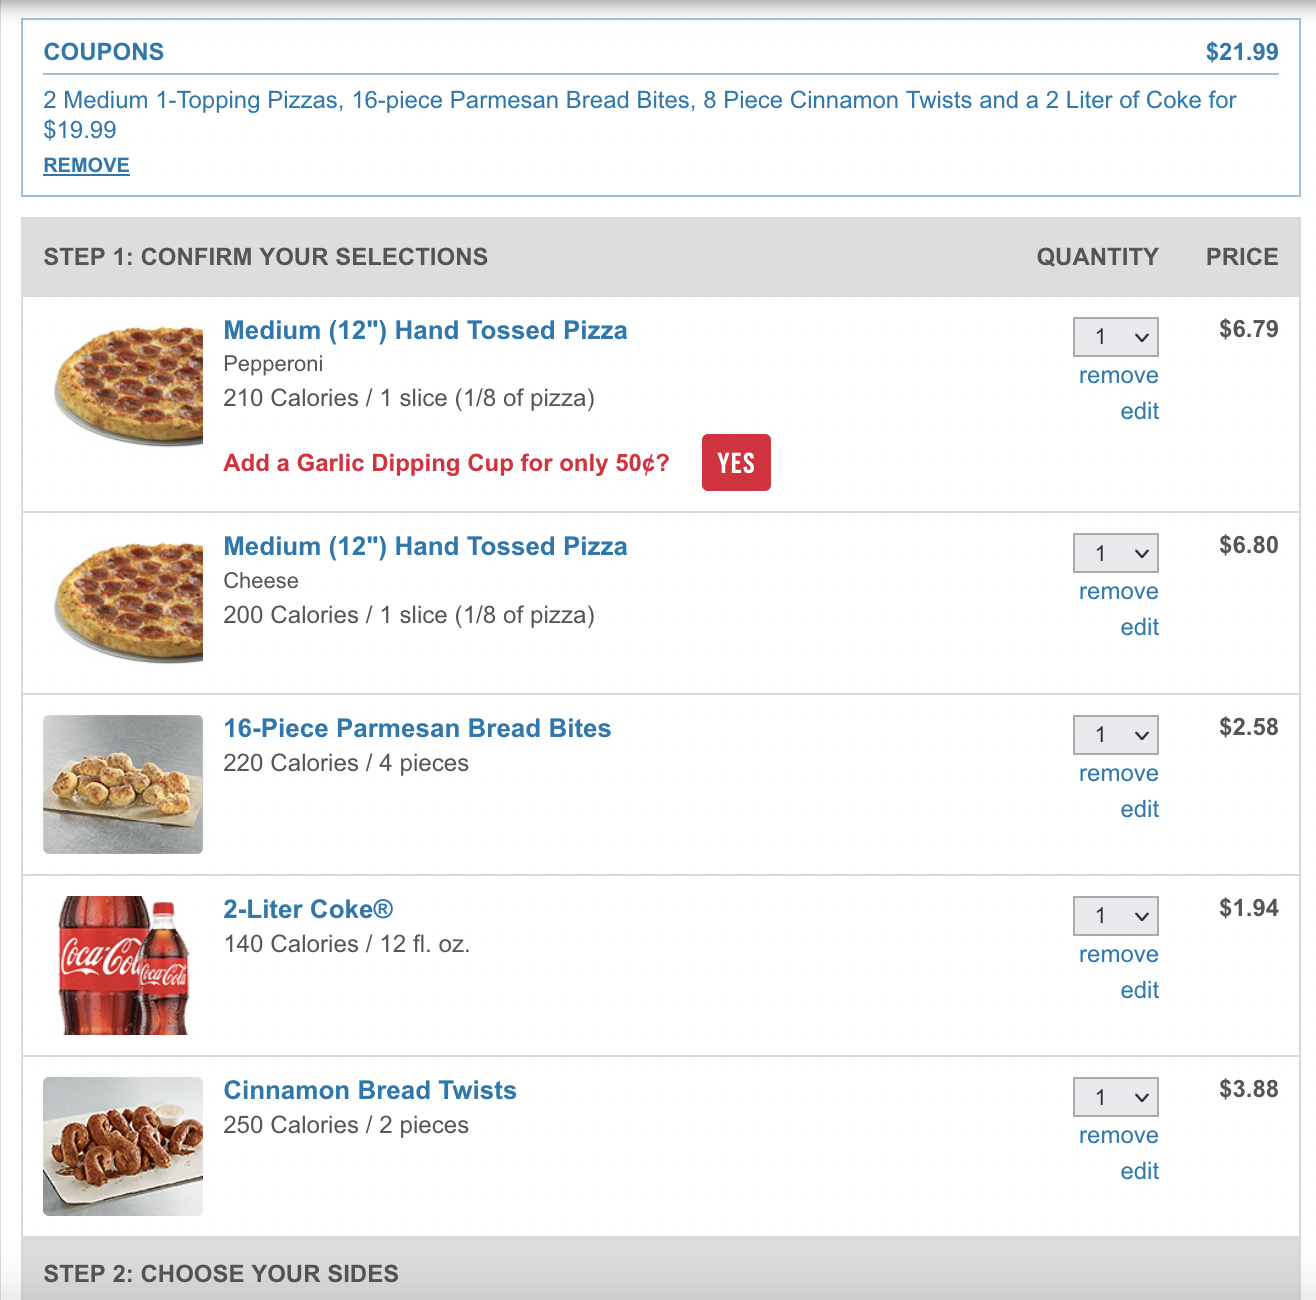The height and width of the screenshot is (1300, 1316).
Task: Edit the 2-Liter Coke item
Action: (x=1139, y=990)
